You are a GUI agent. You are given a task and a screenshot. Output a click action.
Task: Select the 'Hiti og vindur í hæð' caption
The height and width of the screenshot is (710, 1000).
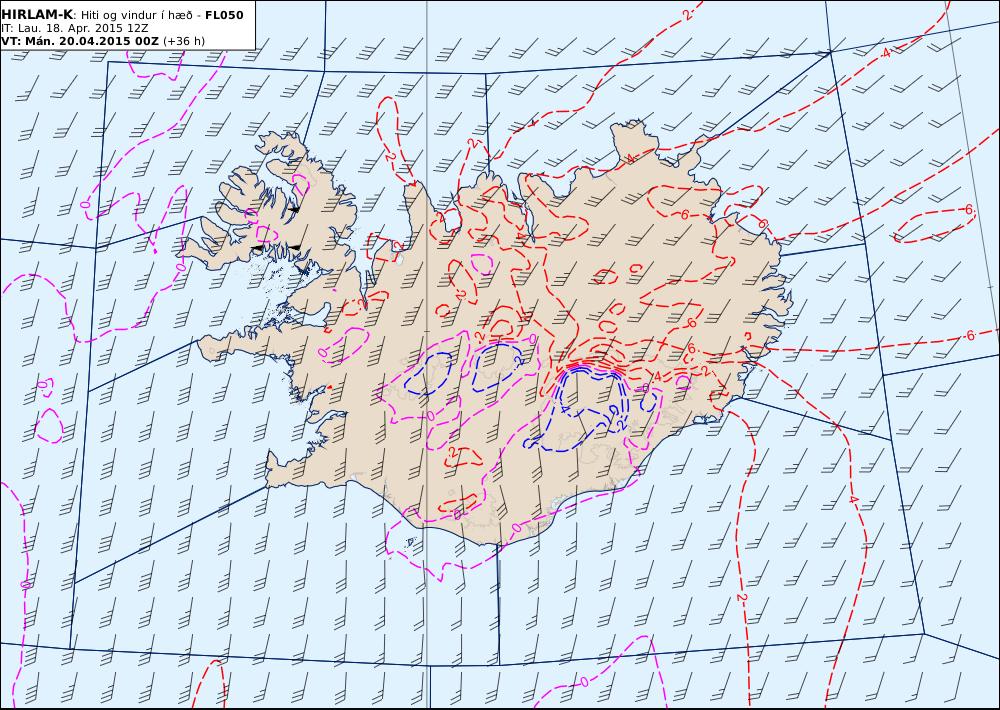click(136, 15)
